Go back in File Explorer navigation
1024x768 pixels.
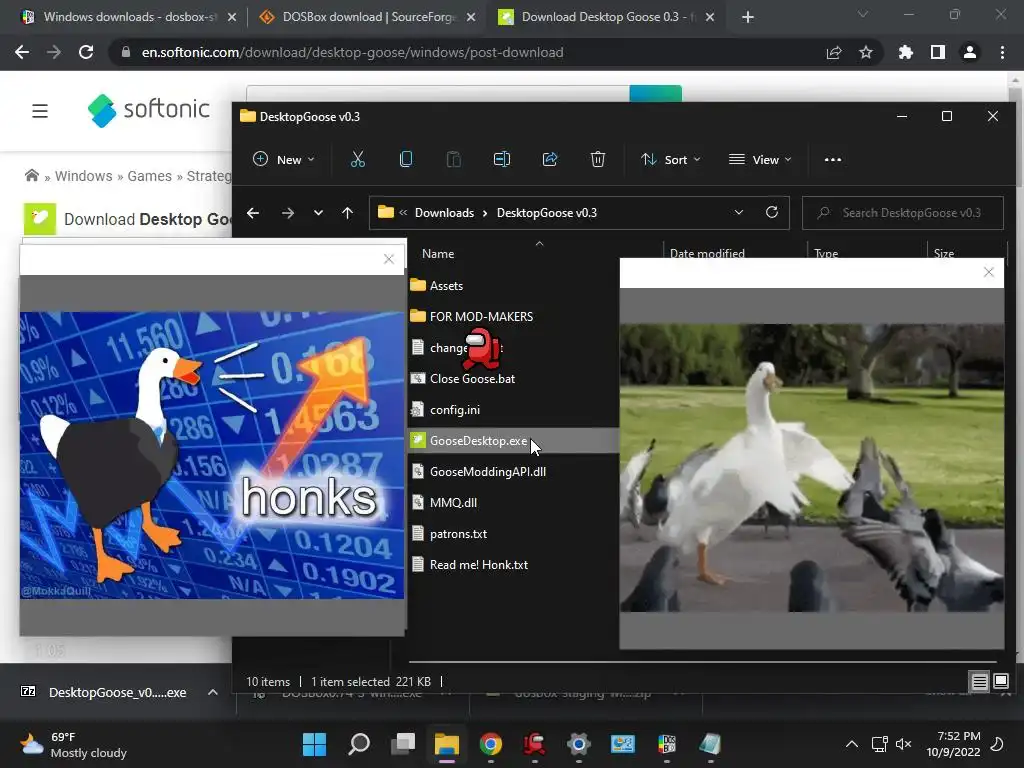[253, 213]
